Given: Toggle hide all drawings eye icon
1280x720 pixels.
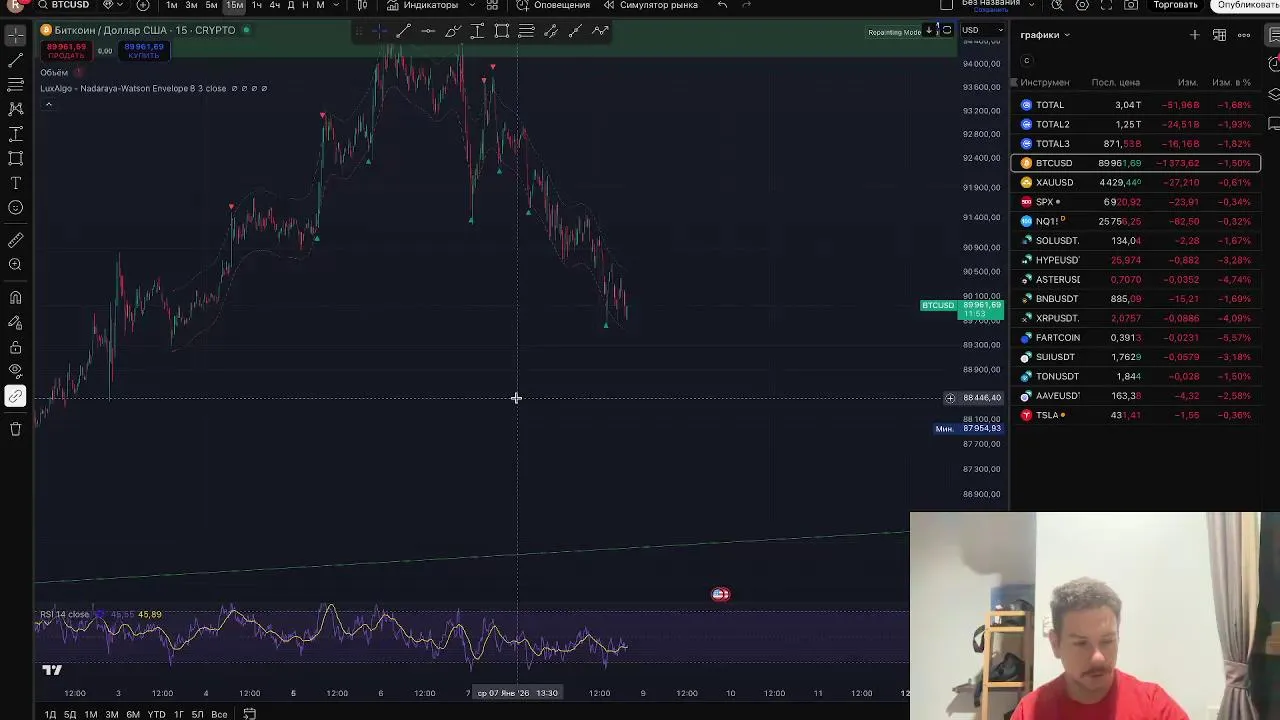Looking at the screenshot, I should tap(15, 372).
